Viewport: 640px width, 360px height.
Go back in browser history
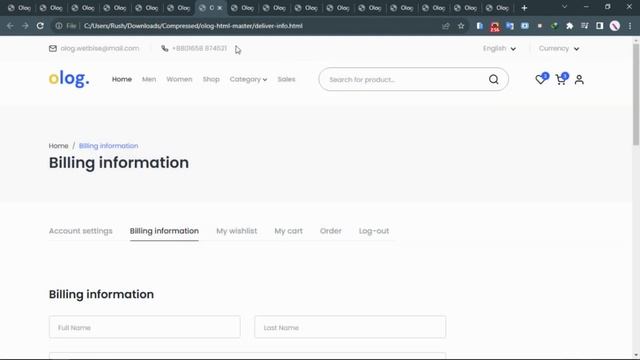tap(10, 26)
